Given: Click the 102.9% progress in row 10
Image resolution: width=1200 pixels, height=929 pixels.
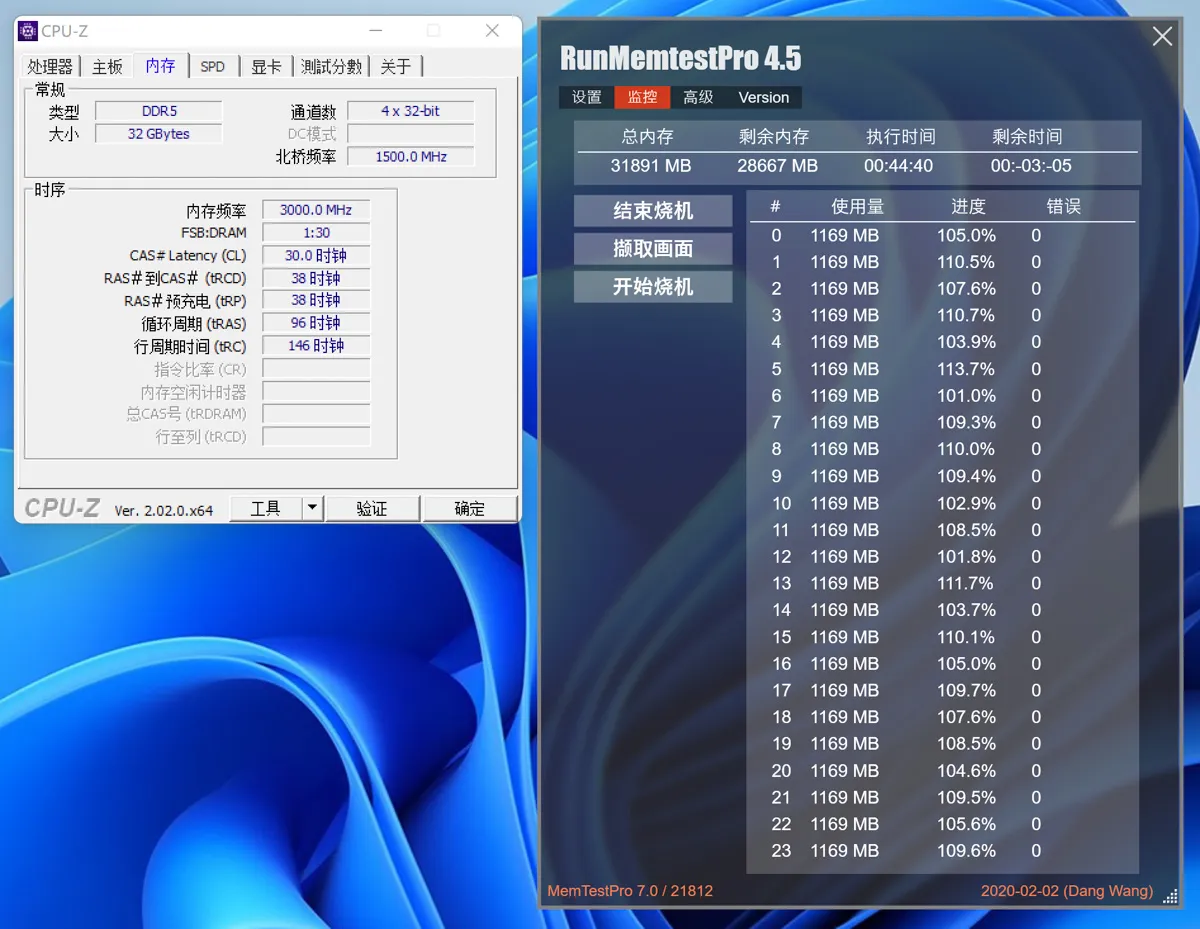Looking at the screenshot, I should coord(966,503).
